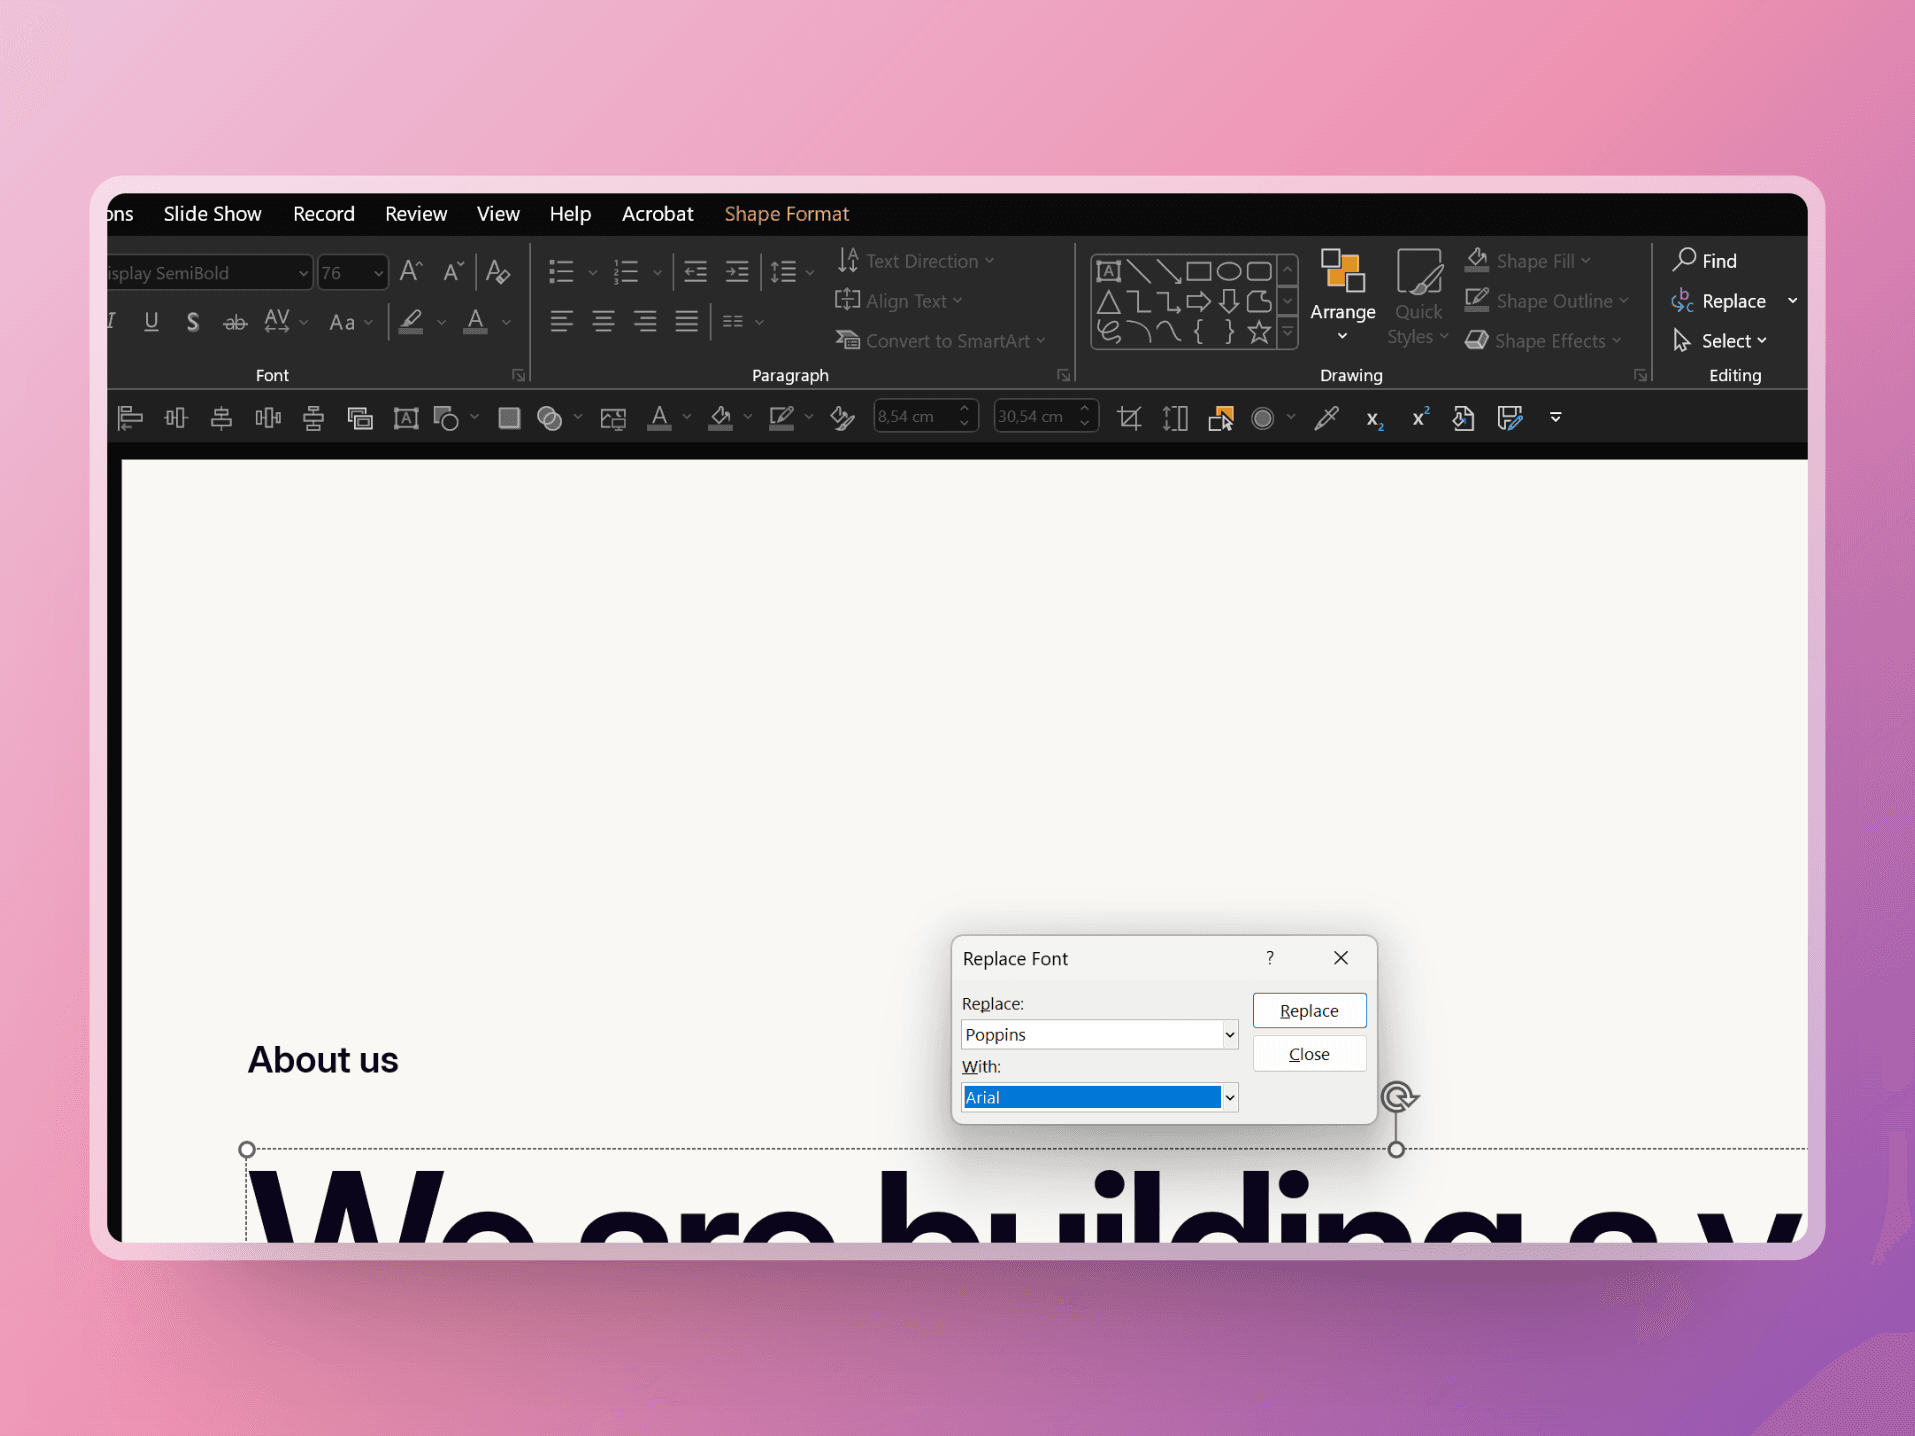
Task: Apply subscript formatting
Action: click(1374, 419)
